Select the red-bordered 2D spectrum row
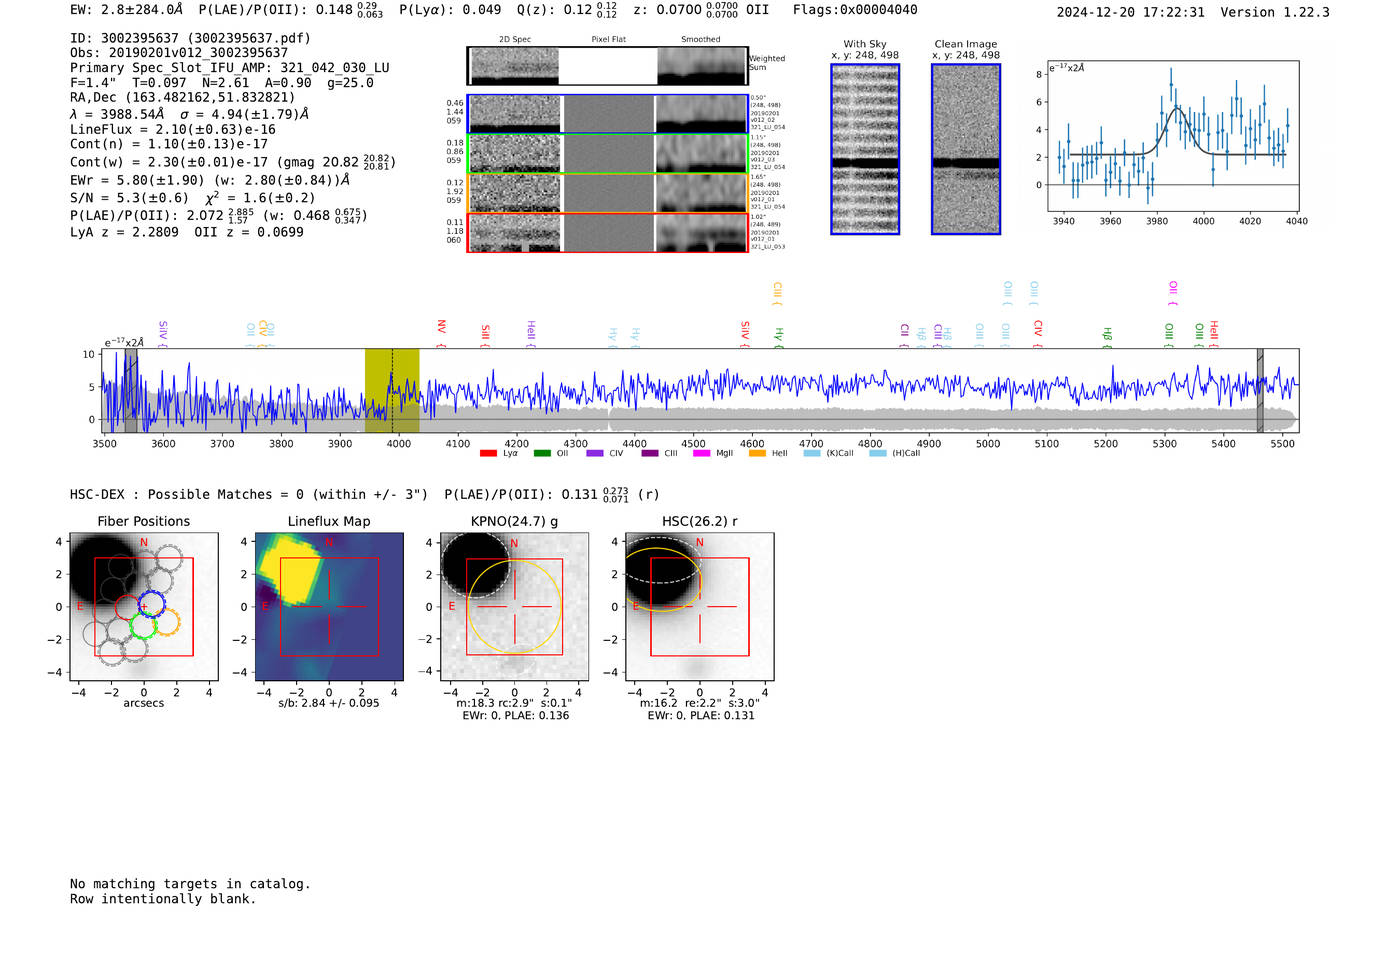Screen dimensions: 1400x953 [607, 233]
